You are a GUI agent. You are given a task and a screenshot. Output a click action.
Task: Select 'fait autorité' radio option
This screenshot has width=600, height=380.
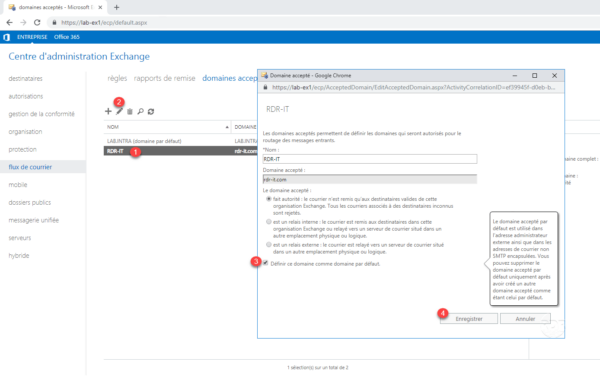click(x=269, y=199)
